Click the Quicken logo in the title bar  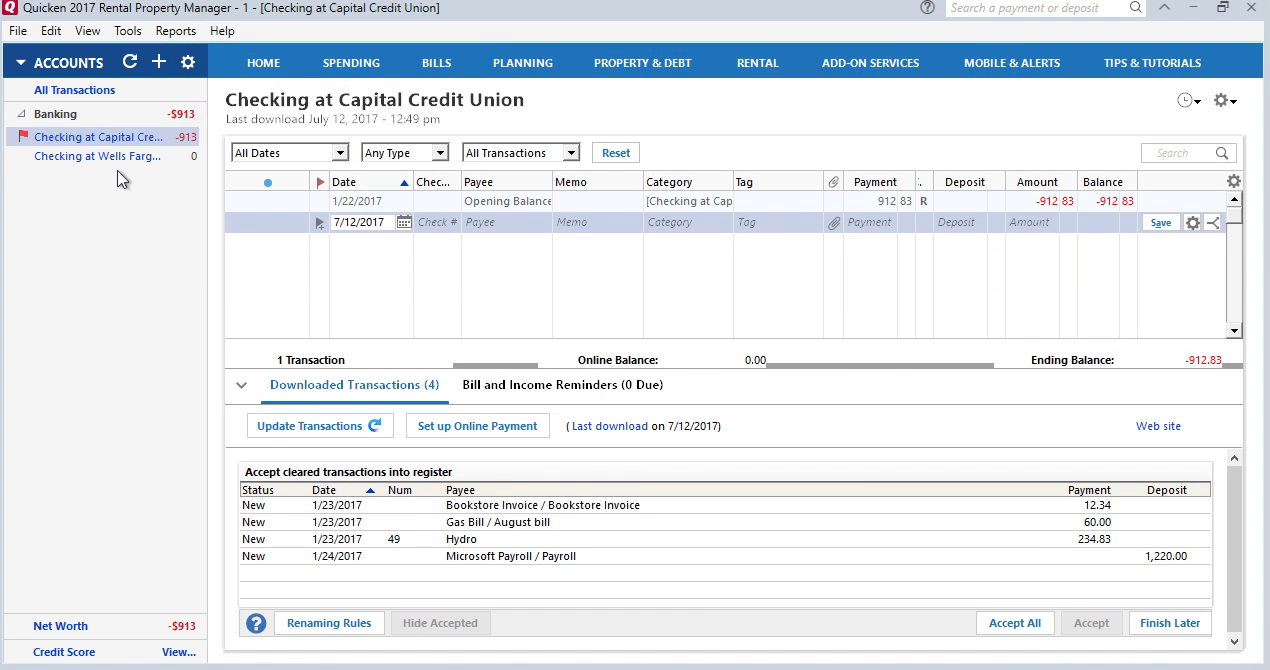click(x=9, y=8)
